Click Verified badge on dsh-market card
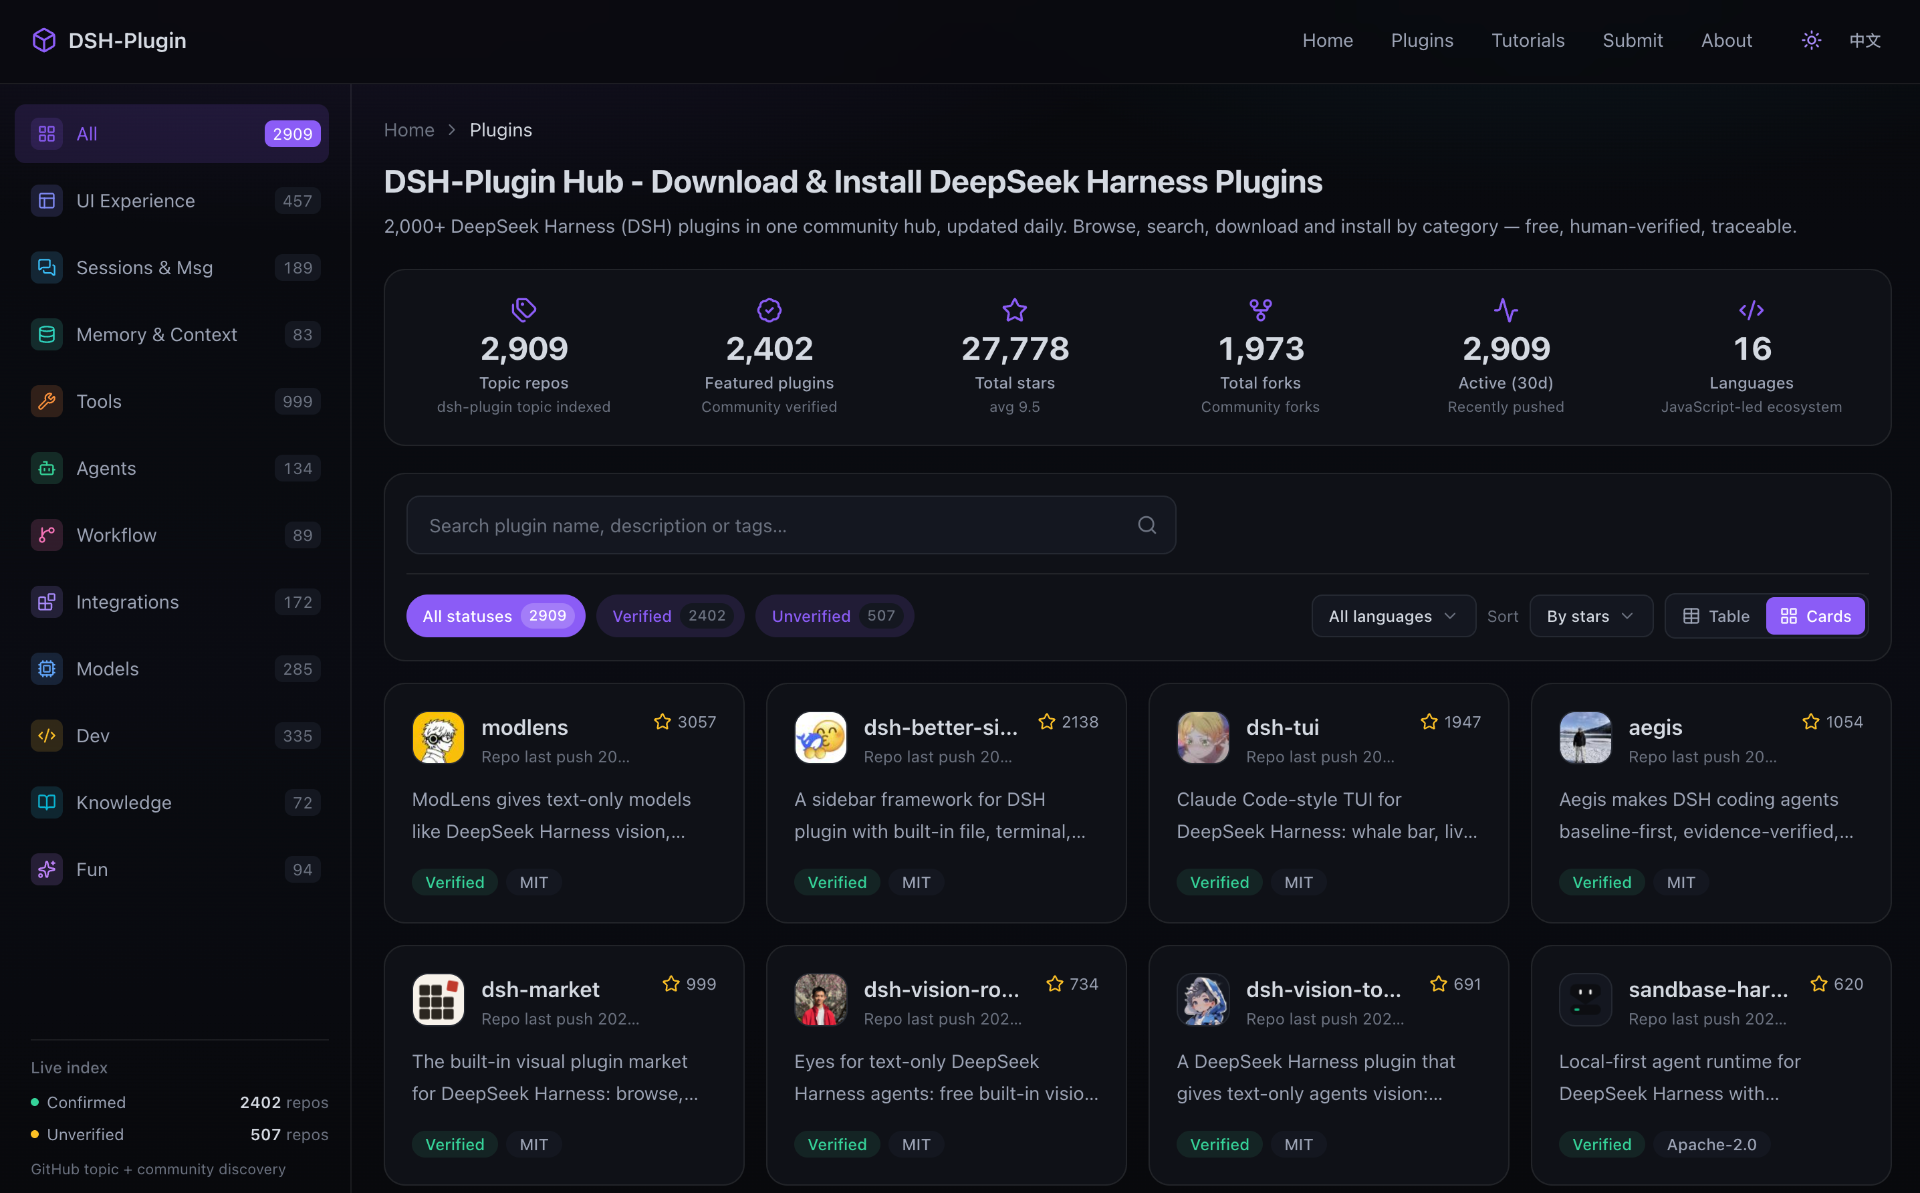 [x=454, y=1144]
